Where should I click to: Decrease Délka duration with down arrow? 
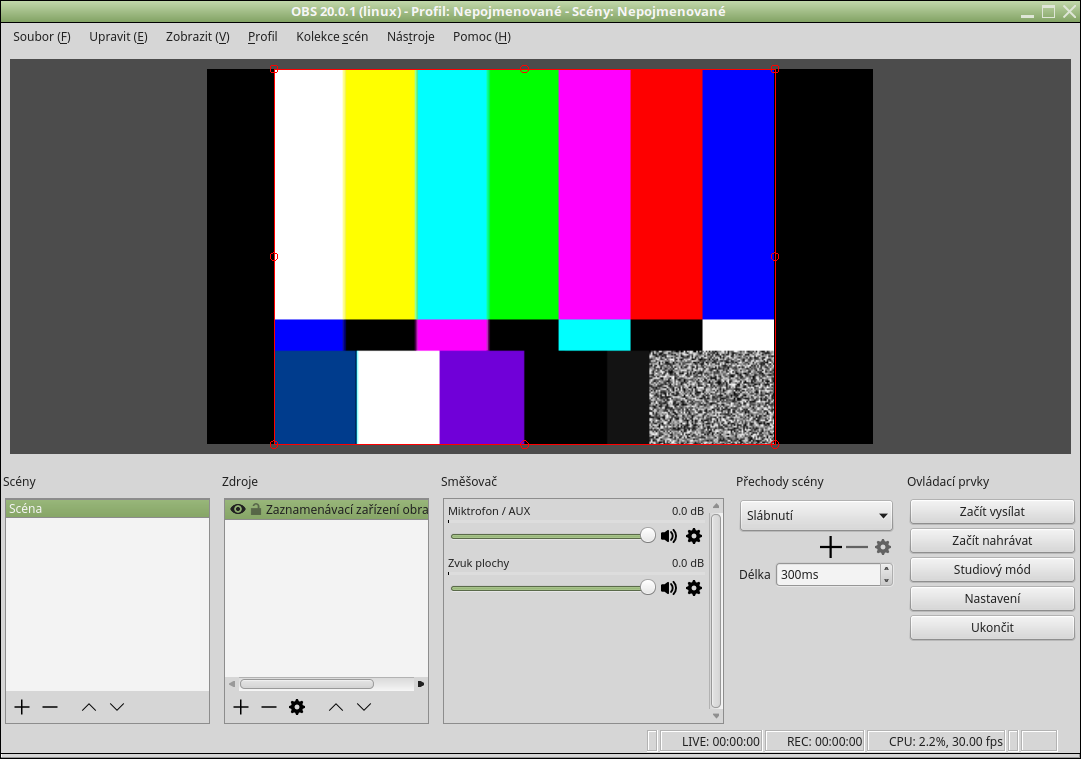tap(887, 580)
